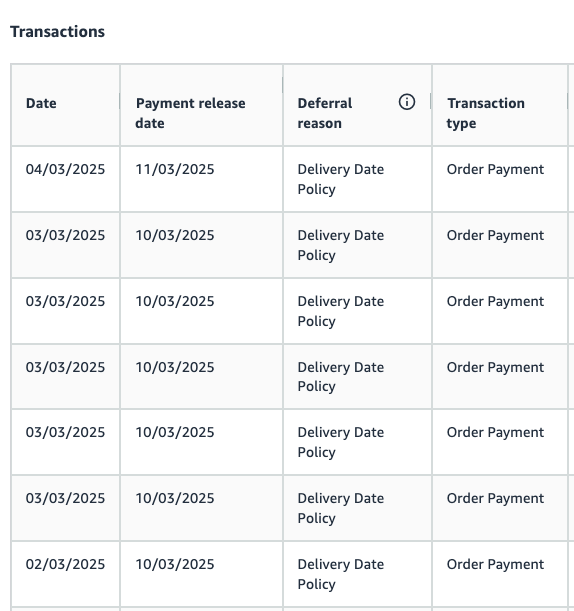The height and width of the screenshot is (611, 574).
Task: Select the 02/03/2025 date cell
Action: point(65,564)
